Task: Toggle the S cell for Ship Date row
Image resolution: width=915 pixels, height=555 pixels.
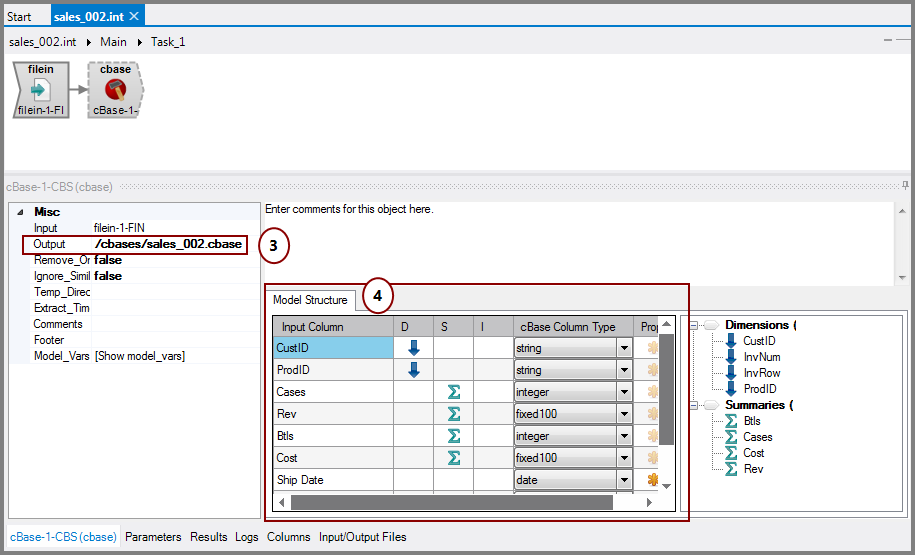Action: coord(453,480)
